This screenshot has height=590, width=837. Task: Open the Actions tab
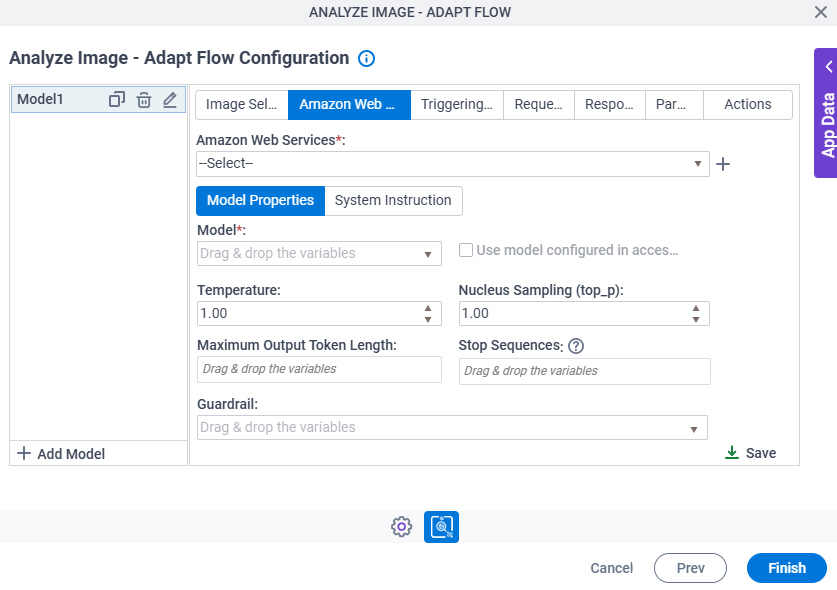[748, 105]
